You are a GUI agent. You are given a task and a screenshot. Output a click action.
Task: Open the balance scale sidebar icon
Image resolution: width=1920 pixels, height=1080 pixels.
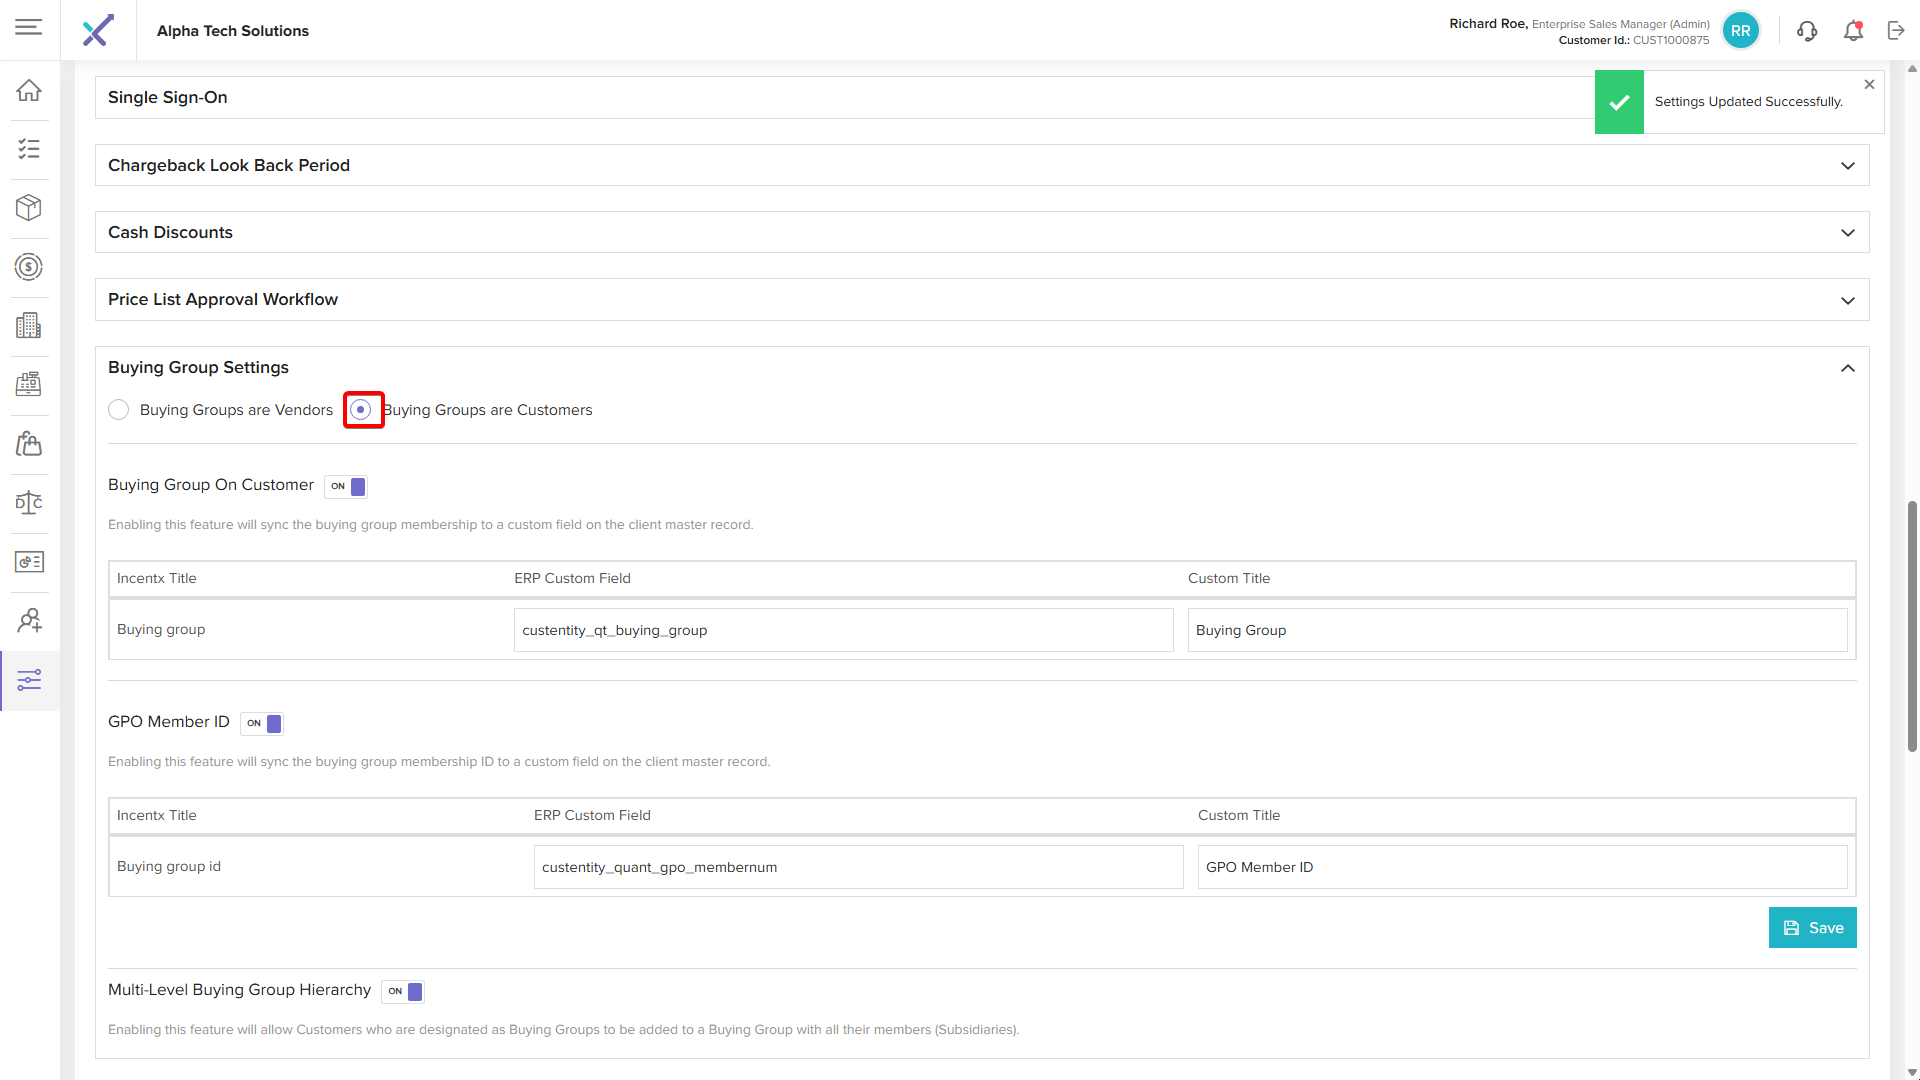pyautogui.click(x=29, y=502)
